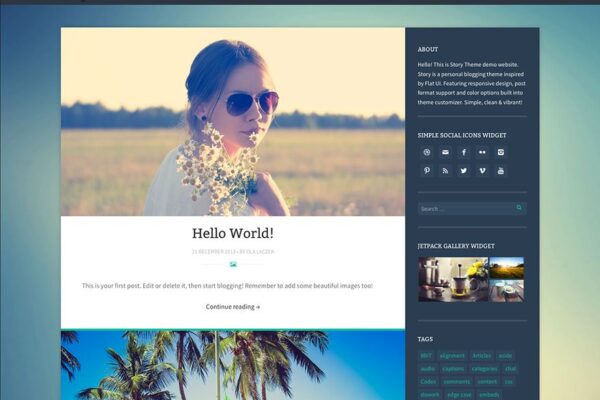Select the 'captions' tag
Viewport: 600px width, 400px height.
(x=453, y=369)
